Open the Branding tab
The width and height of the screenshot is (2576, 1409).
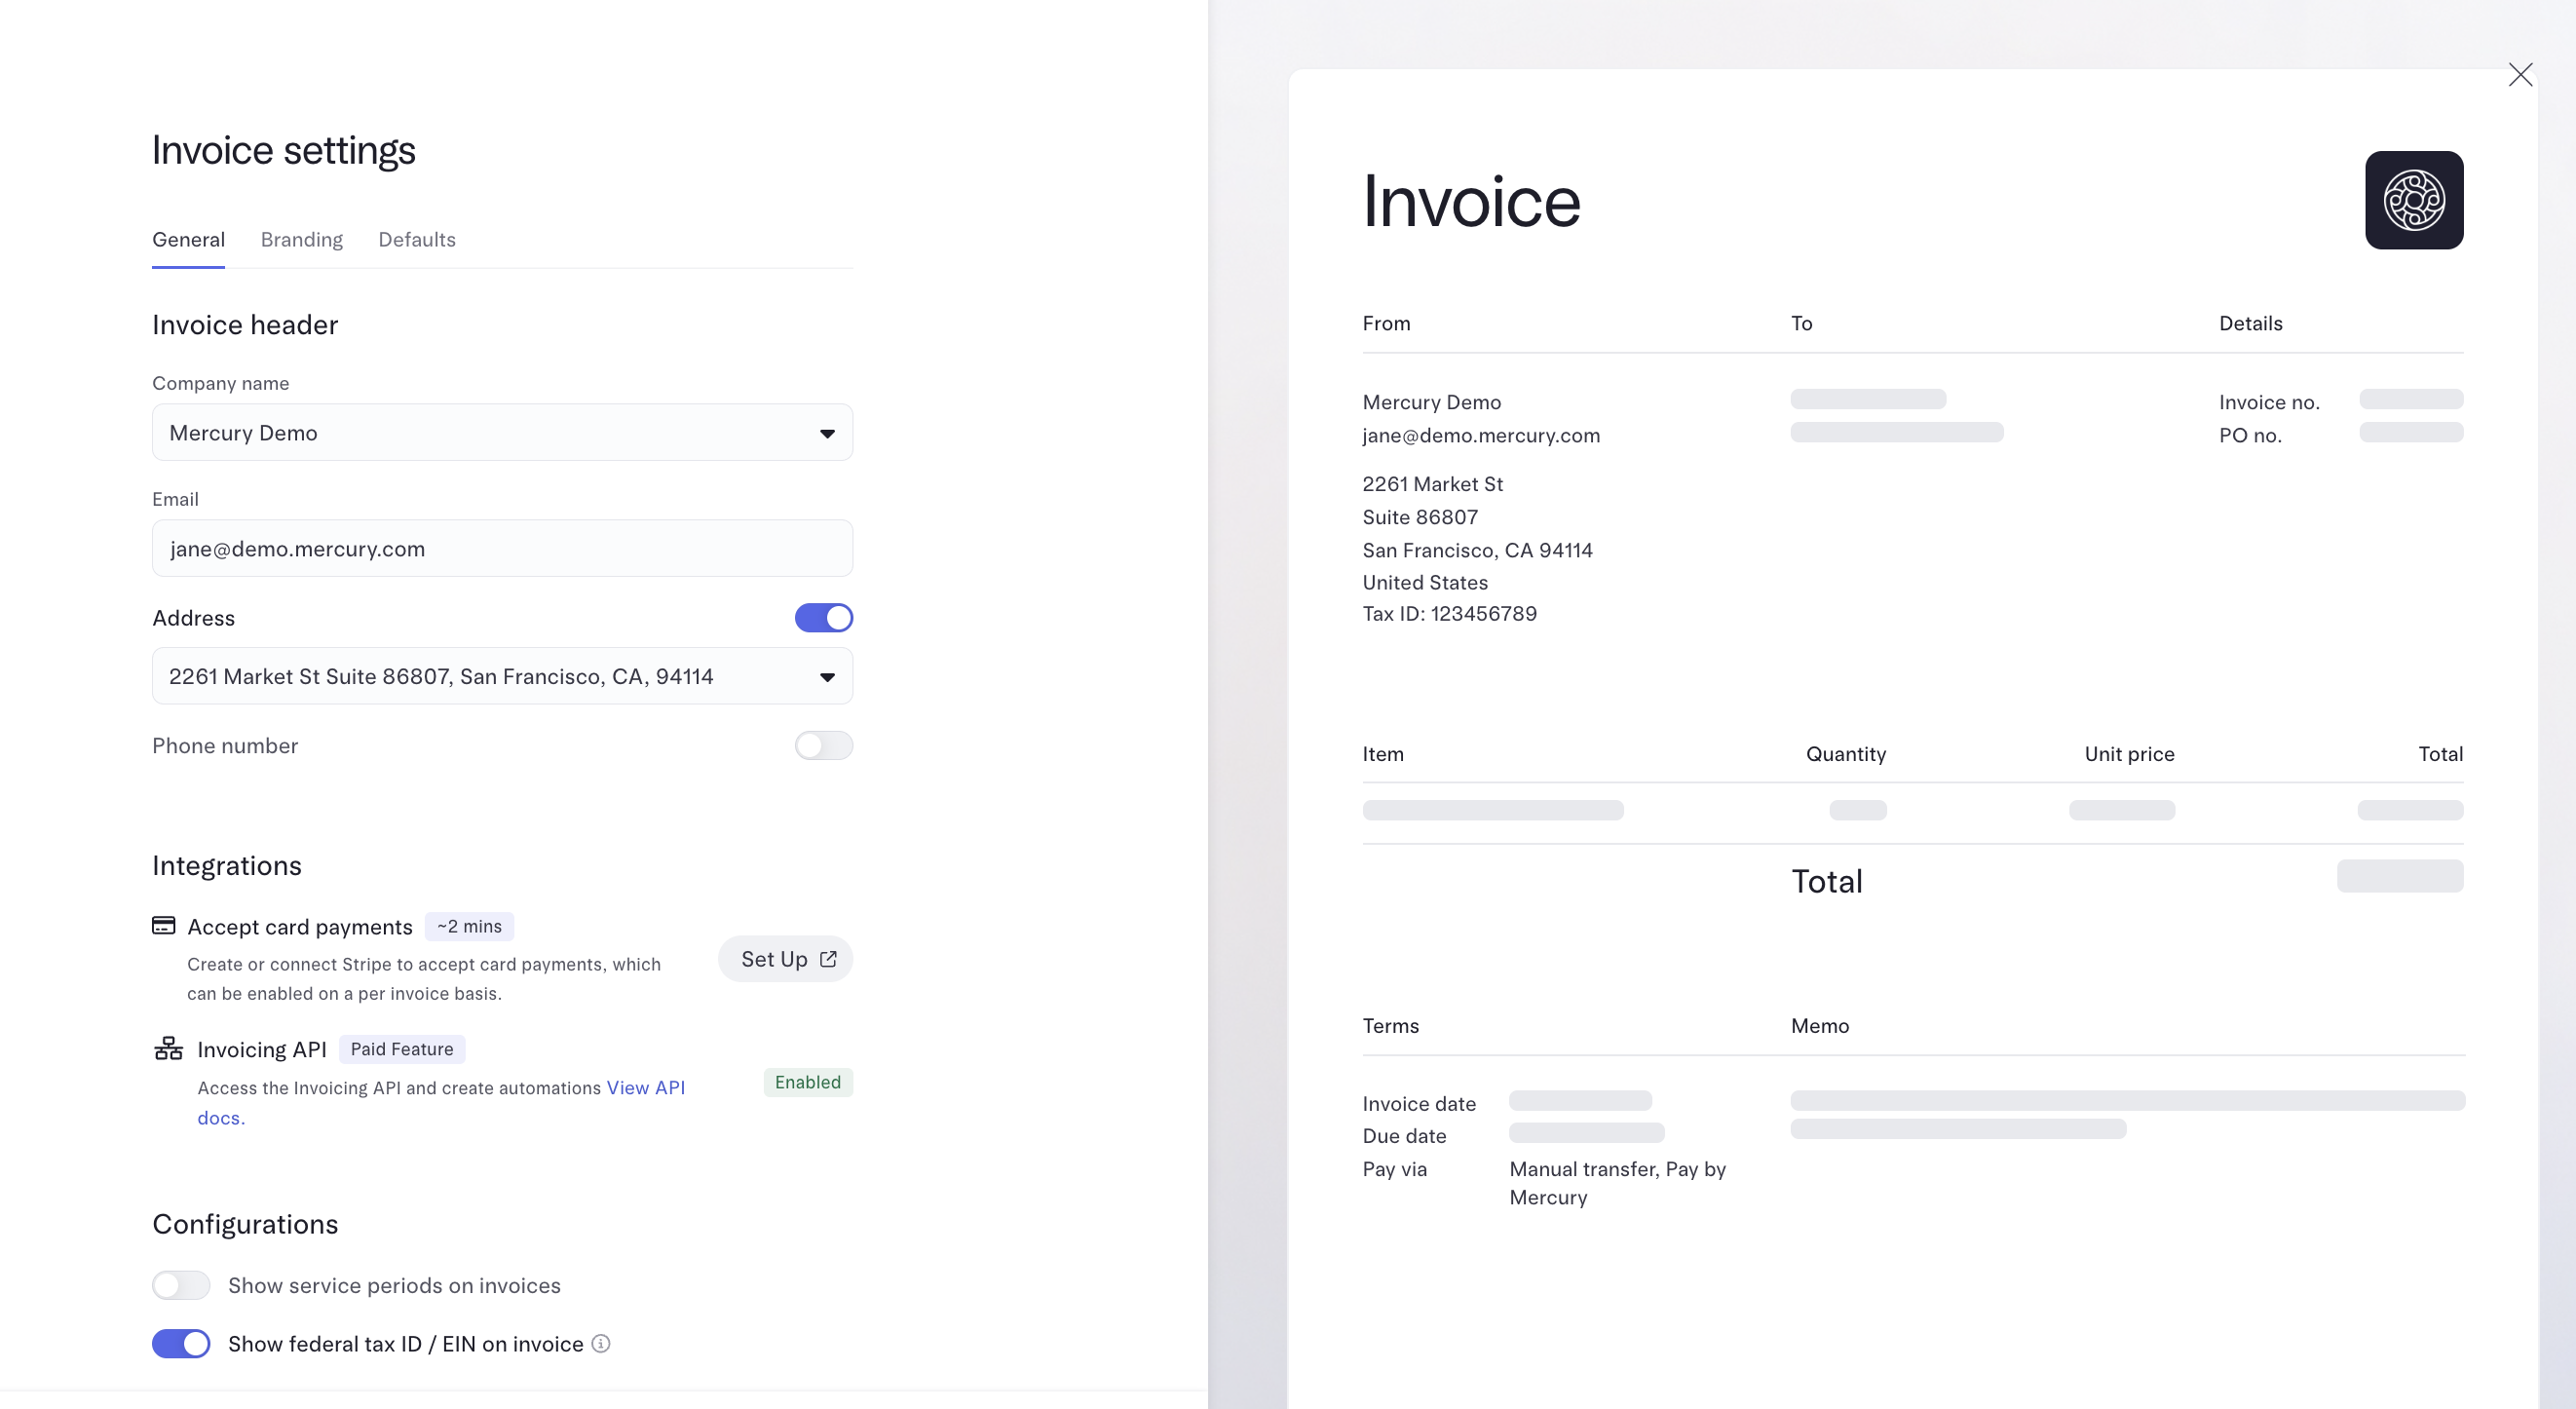[302, 240]
